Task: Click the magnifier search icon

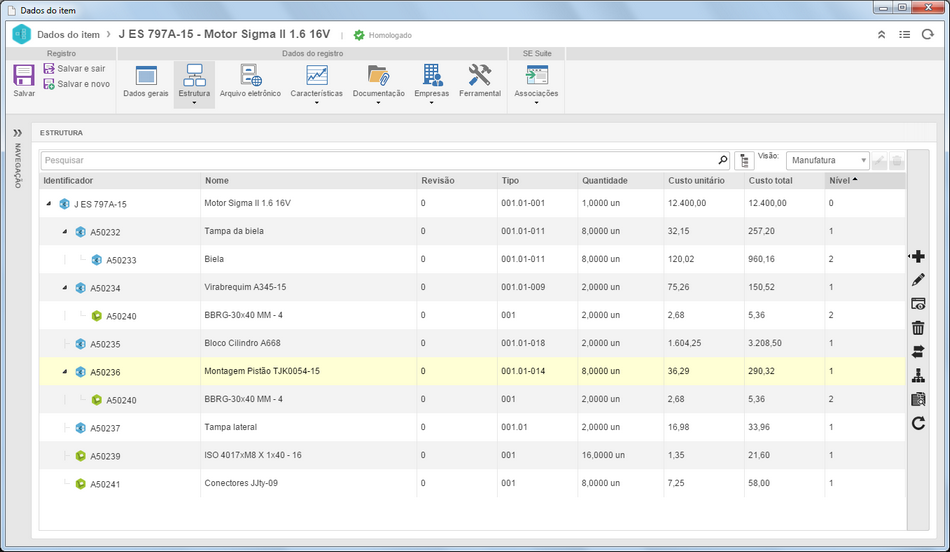Action: (723, 160)
